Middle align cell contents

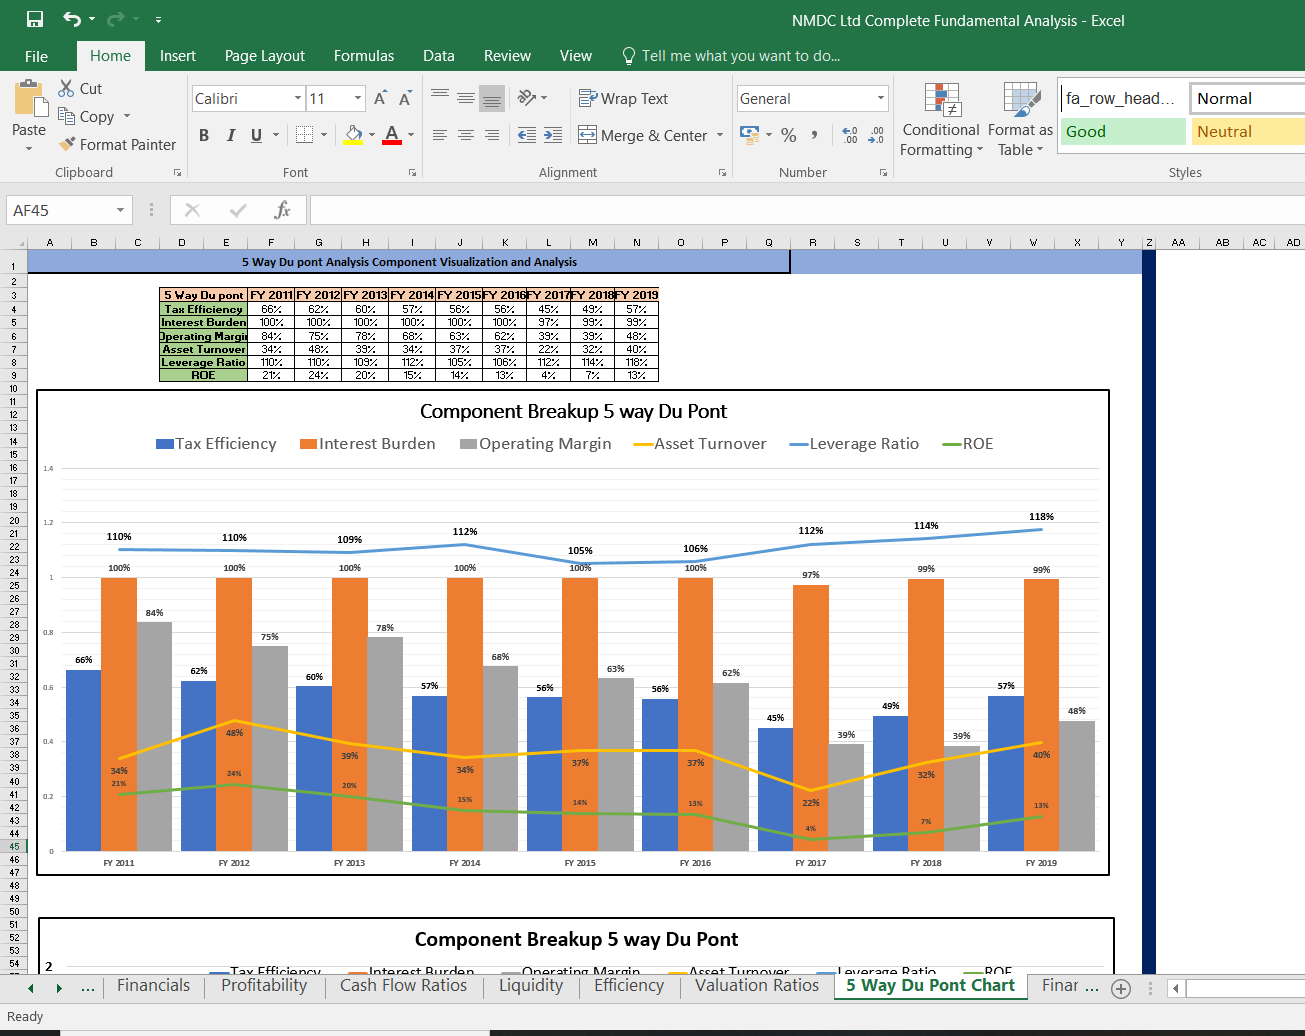click(x=466, y=97)
